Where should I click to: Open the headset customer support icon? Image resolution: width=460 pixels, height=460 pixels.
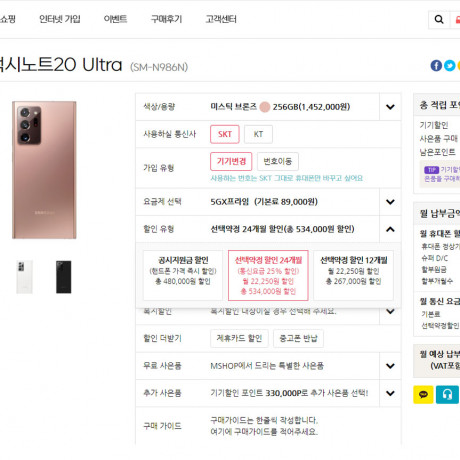447,395
